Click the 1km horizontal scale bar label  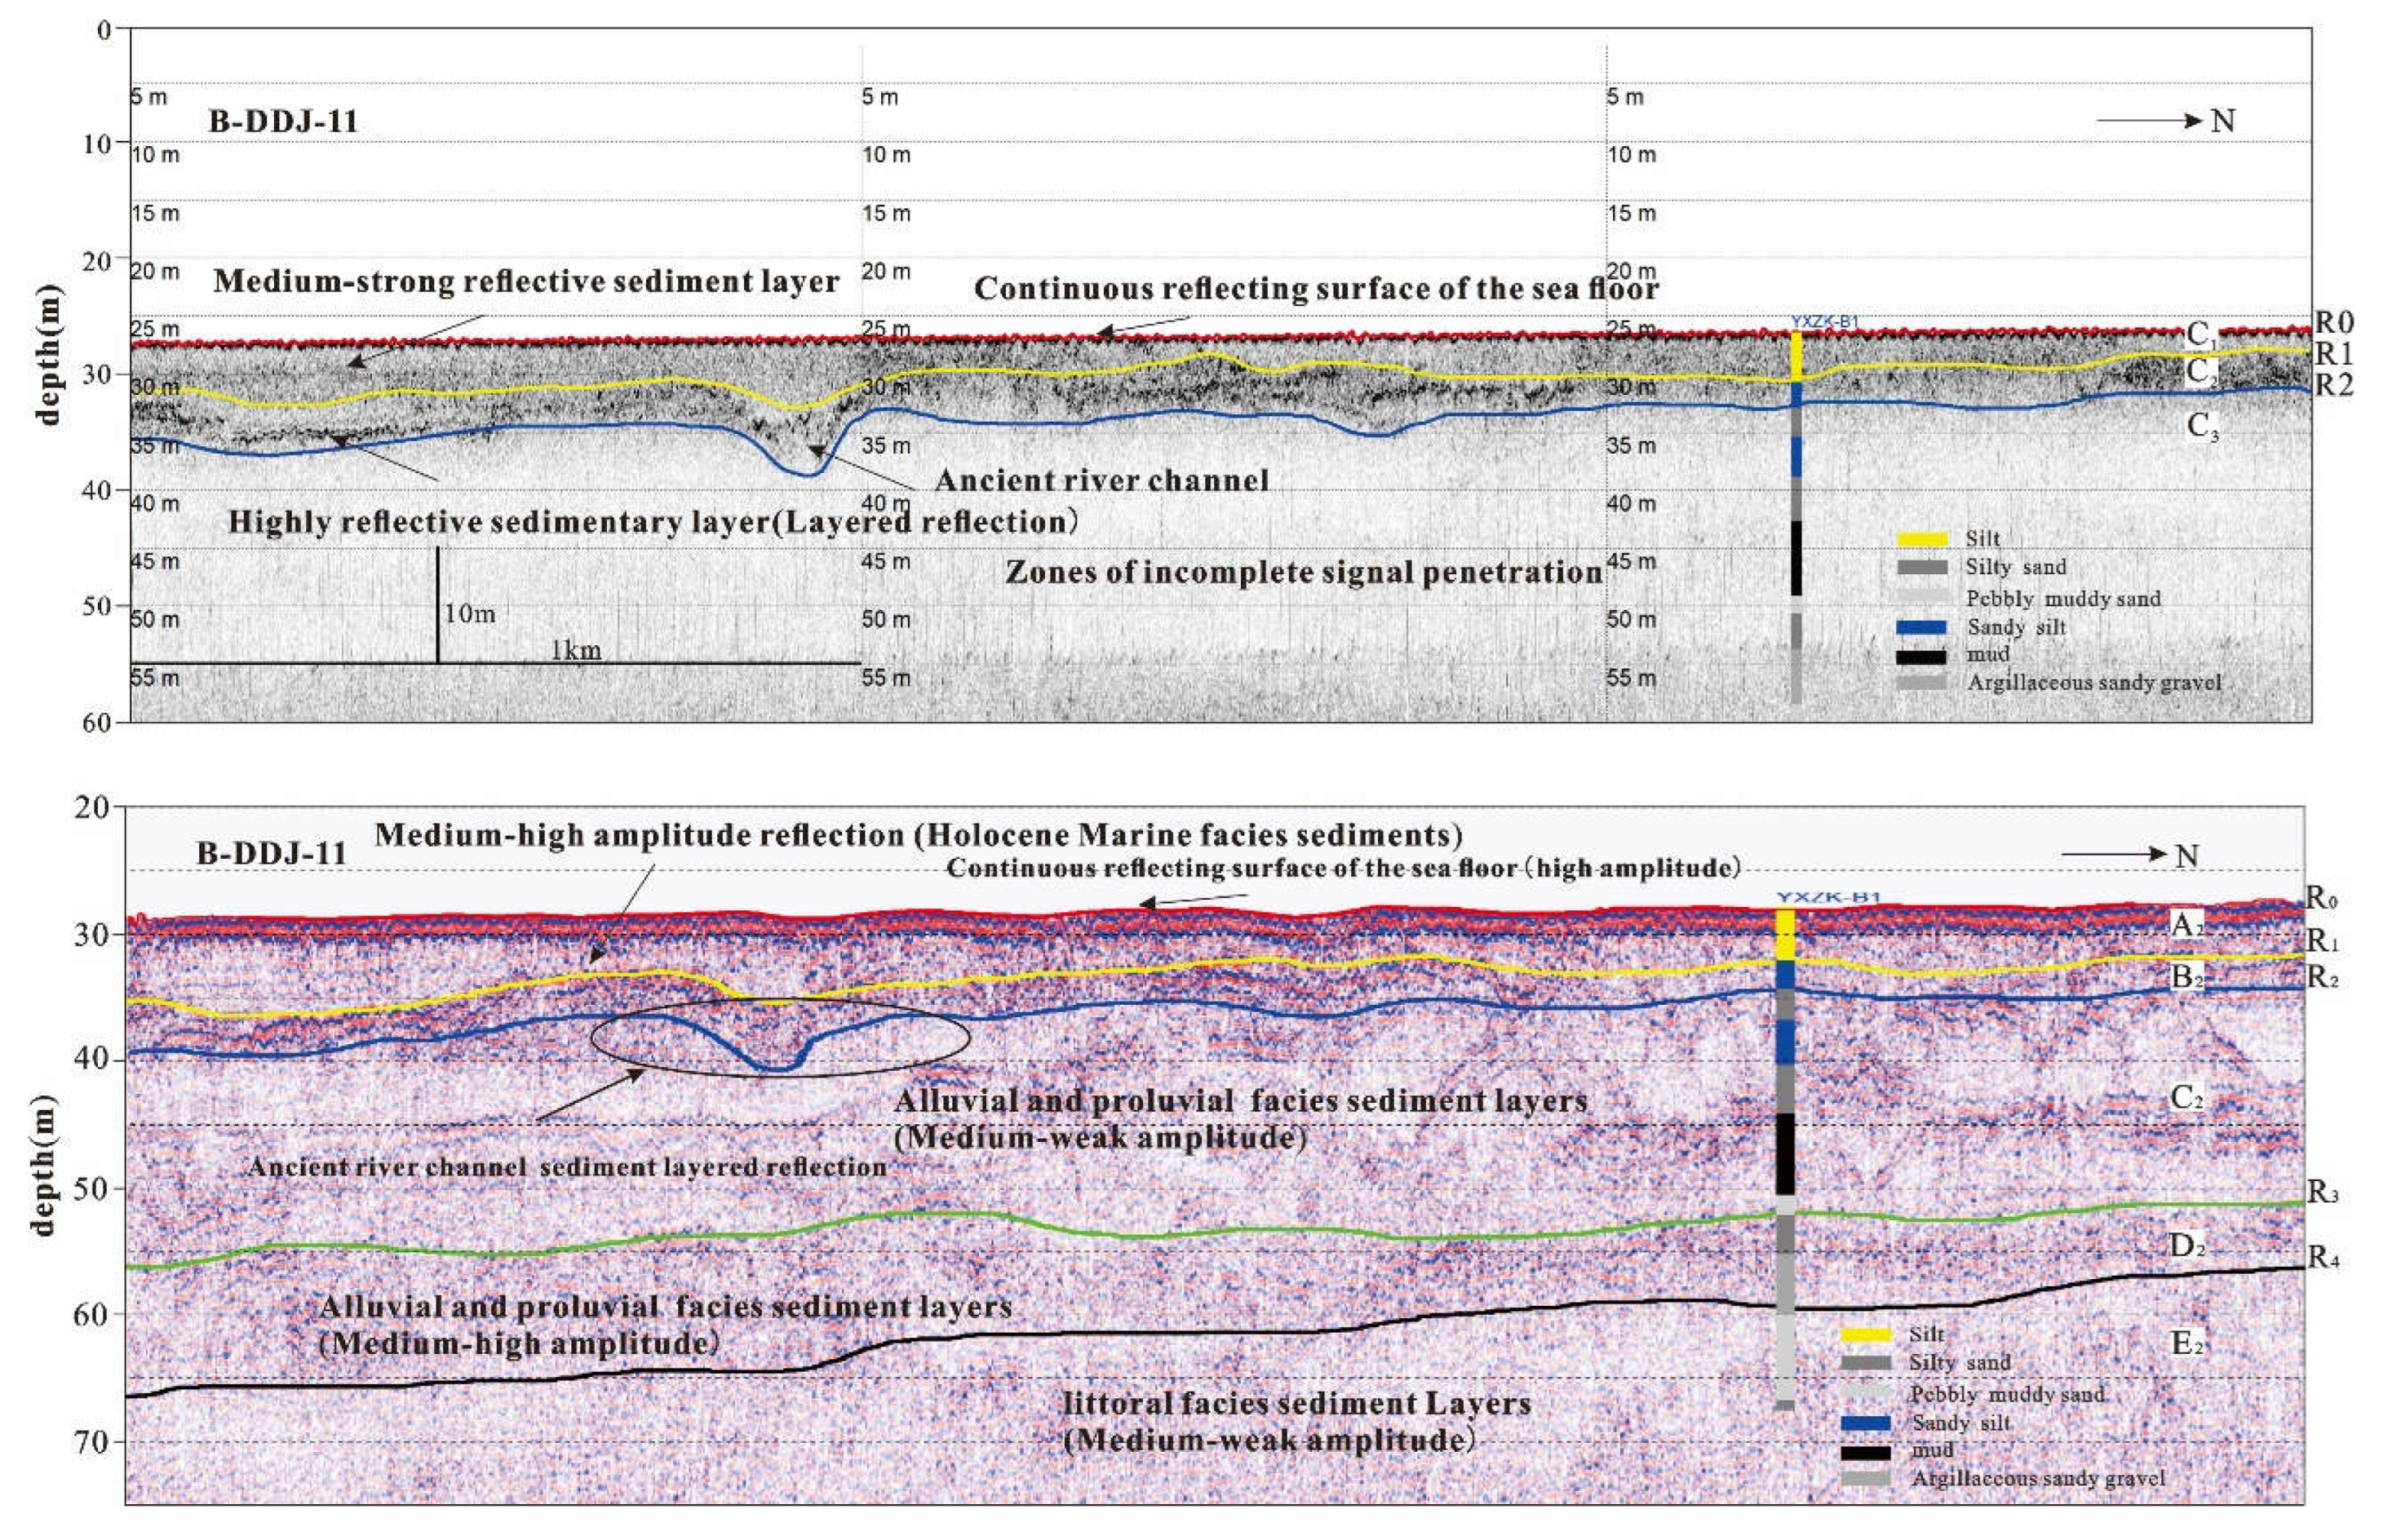[576, 650]
